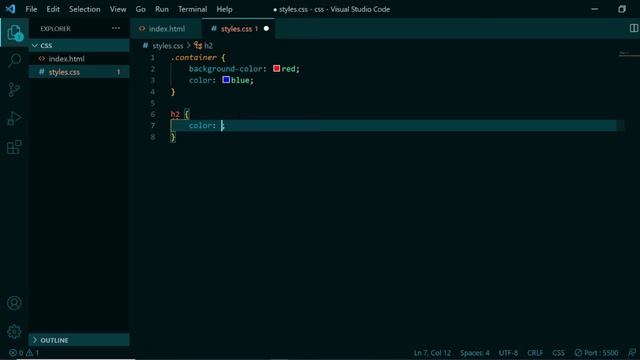This screenshot has height=360, width=640.
Task: Change indentation via Spaces: 4
Action: tap(475, 353)
